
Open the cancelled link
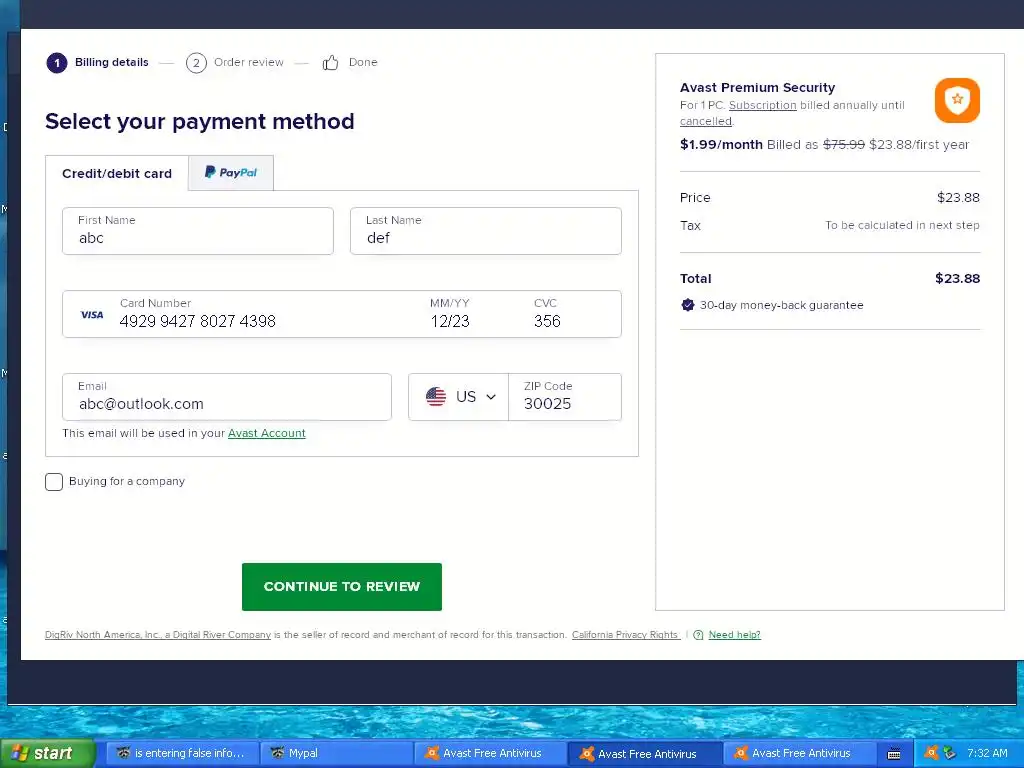pos(705,121)
